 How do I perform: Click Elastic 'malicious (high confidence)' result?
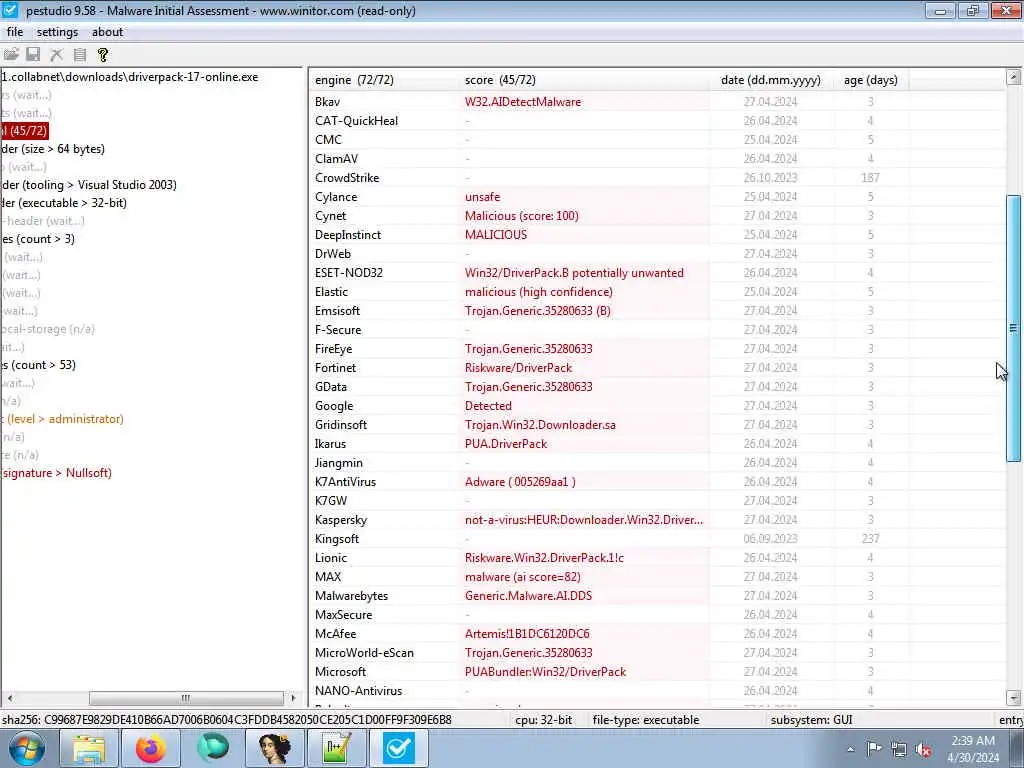539,292
